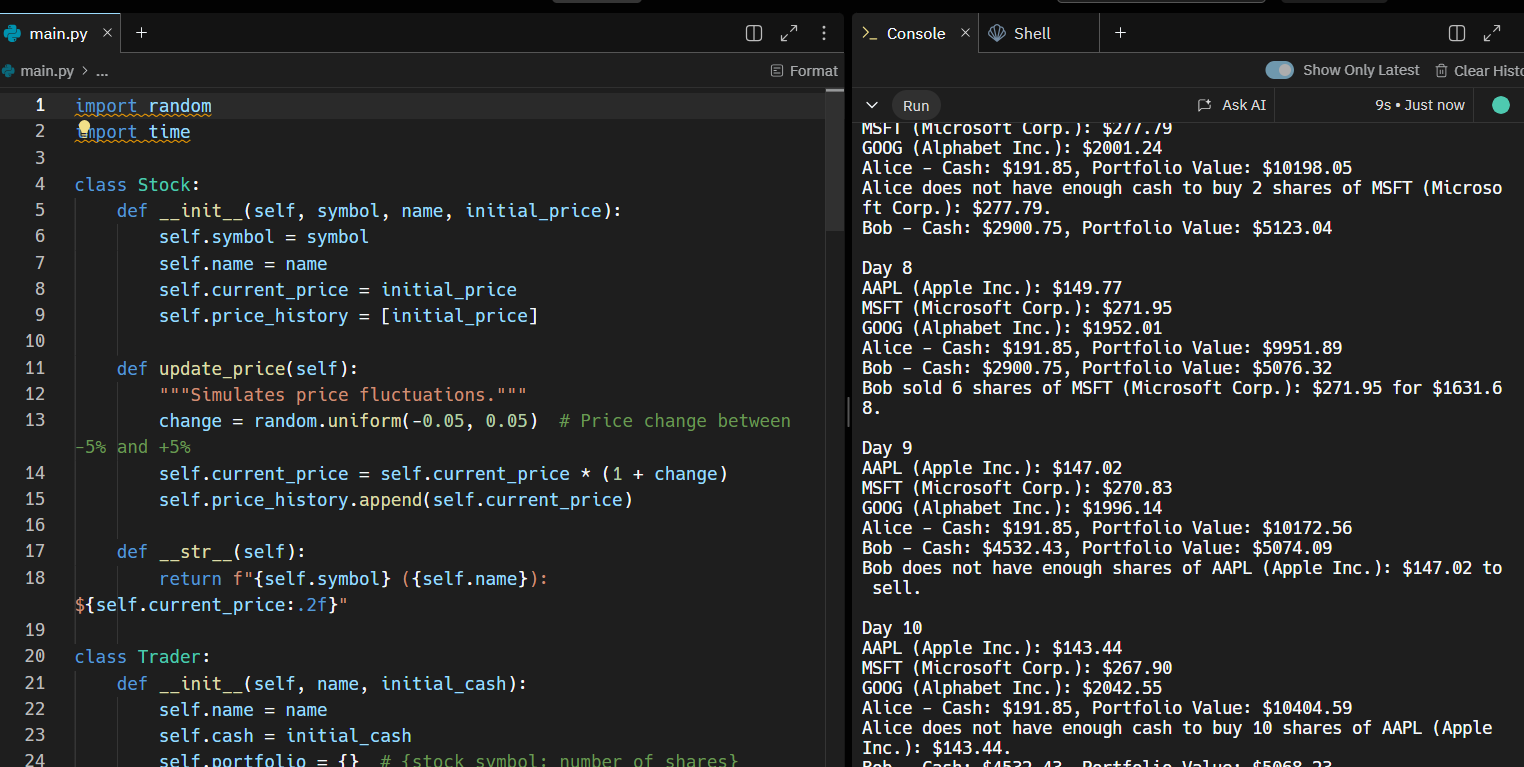
Task: Expand the breadcrumb ellipsis after main.py
Action: [x=102, y=71]
